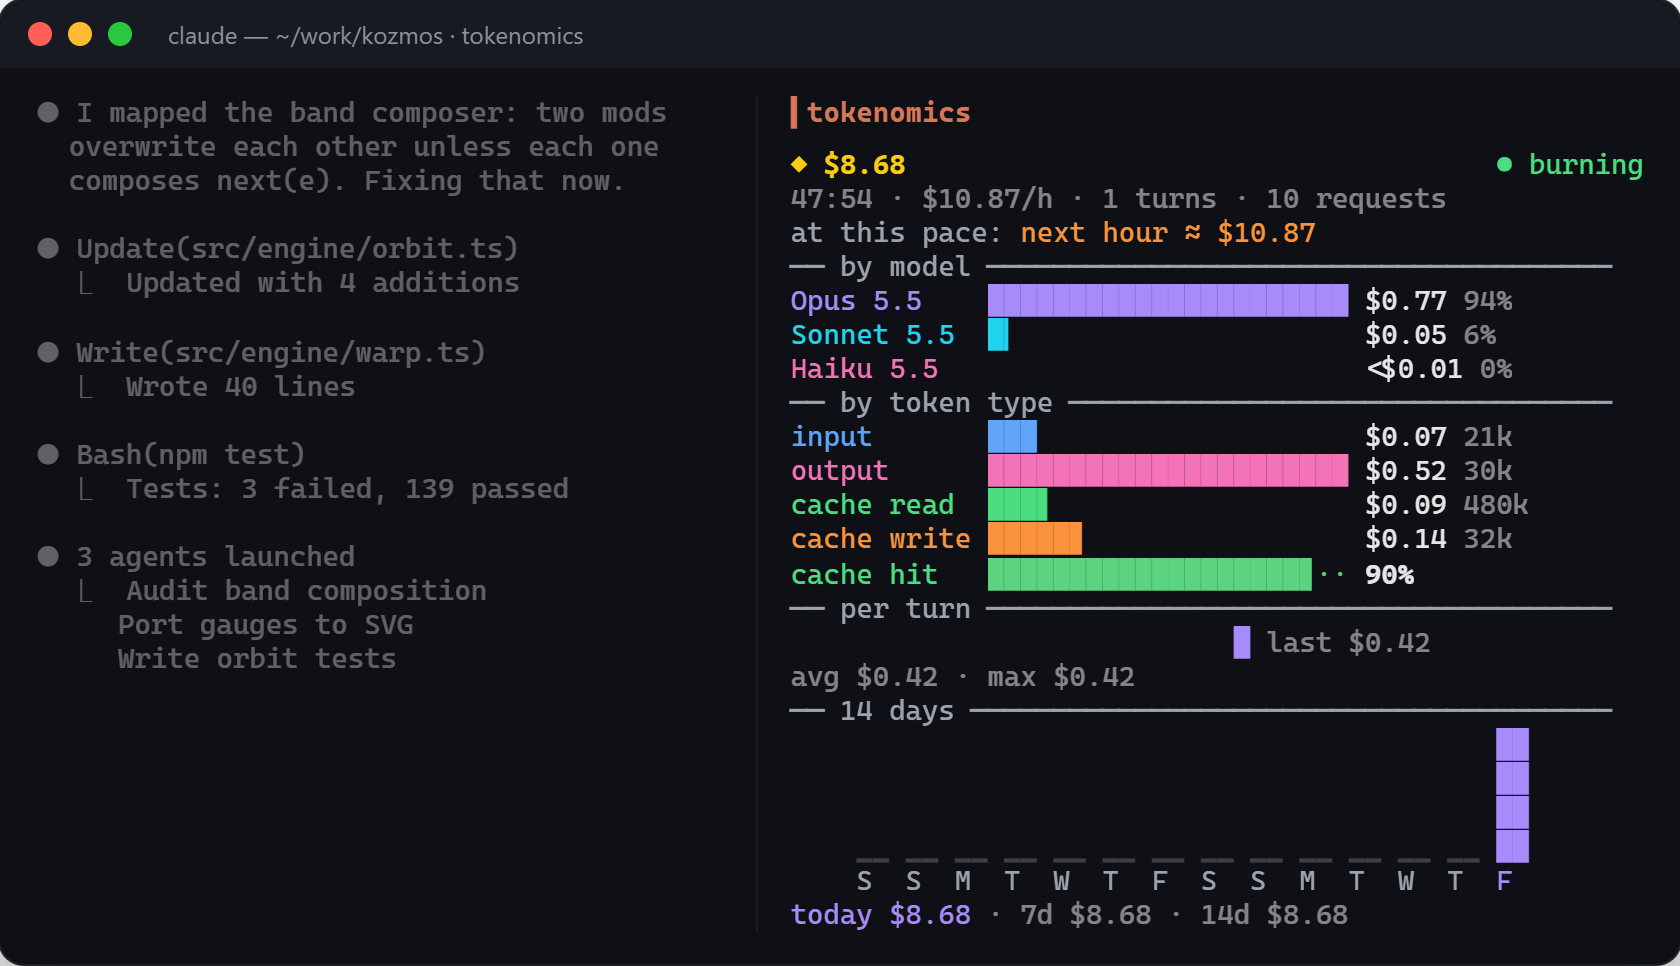The height and width of the screenshot is (966, 1680).
Task: Click 'Port gauges to SVG' agent task
Action: tap(265, 624)
